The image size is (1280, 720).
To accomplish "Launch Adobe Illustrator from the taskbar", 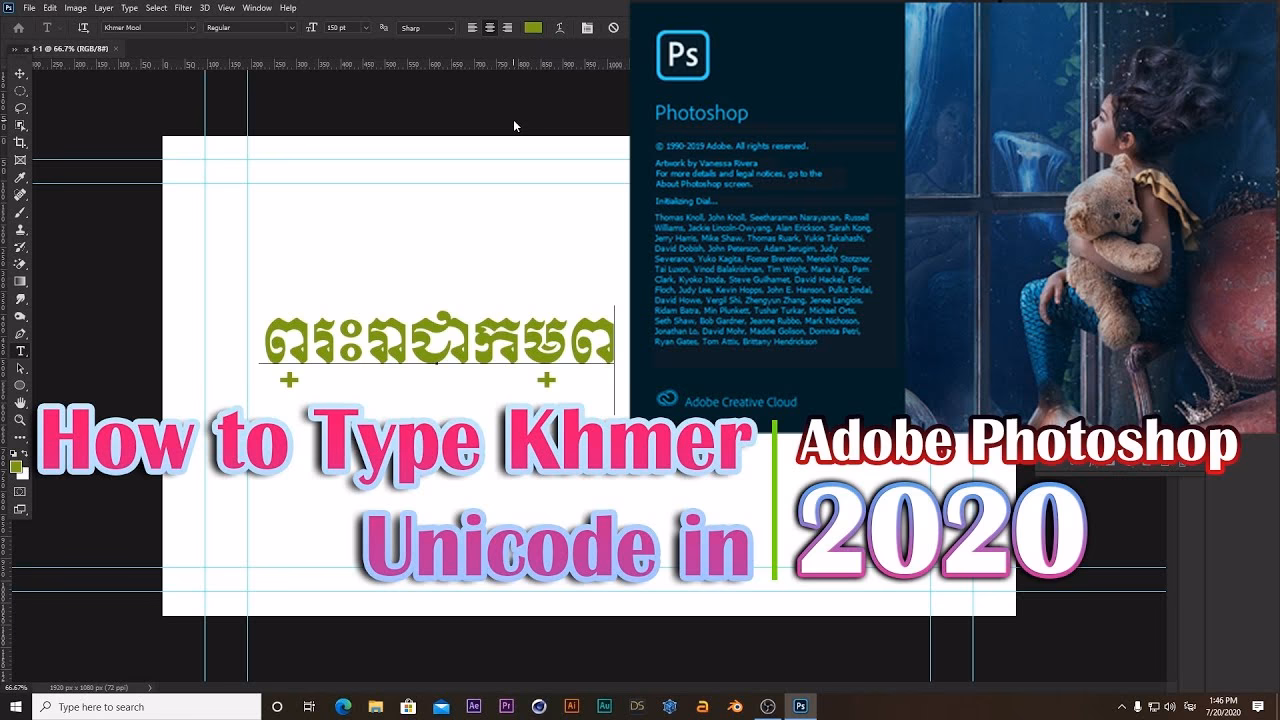I will 571,708.
